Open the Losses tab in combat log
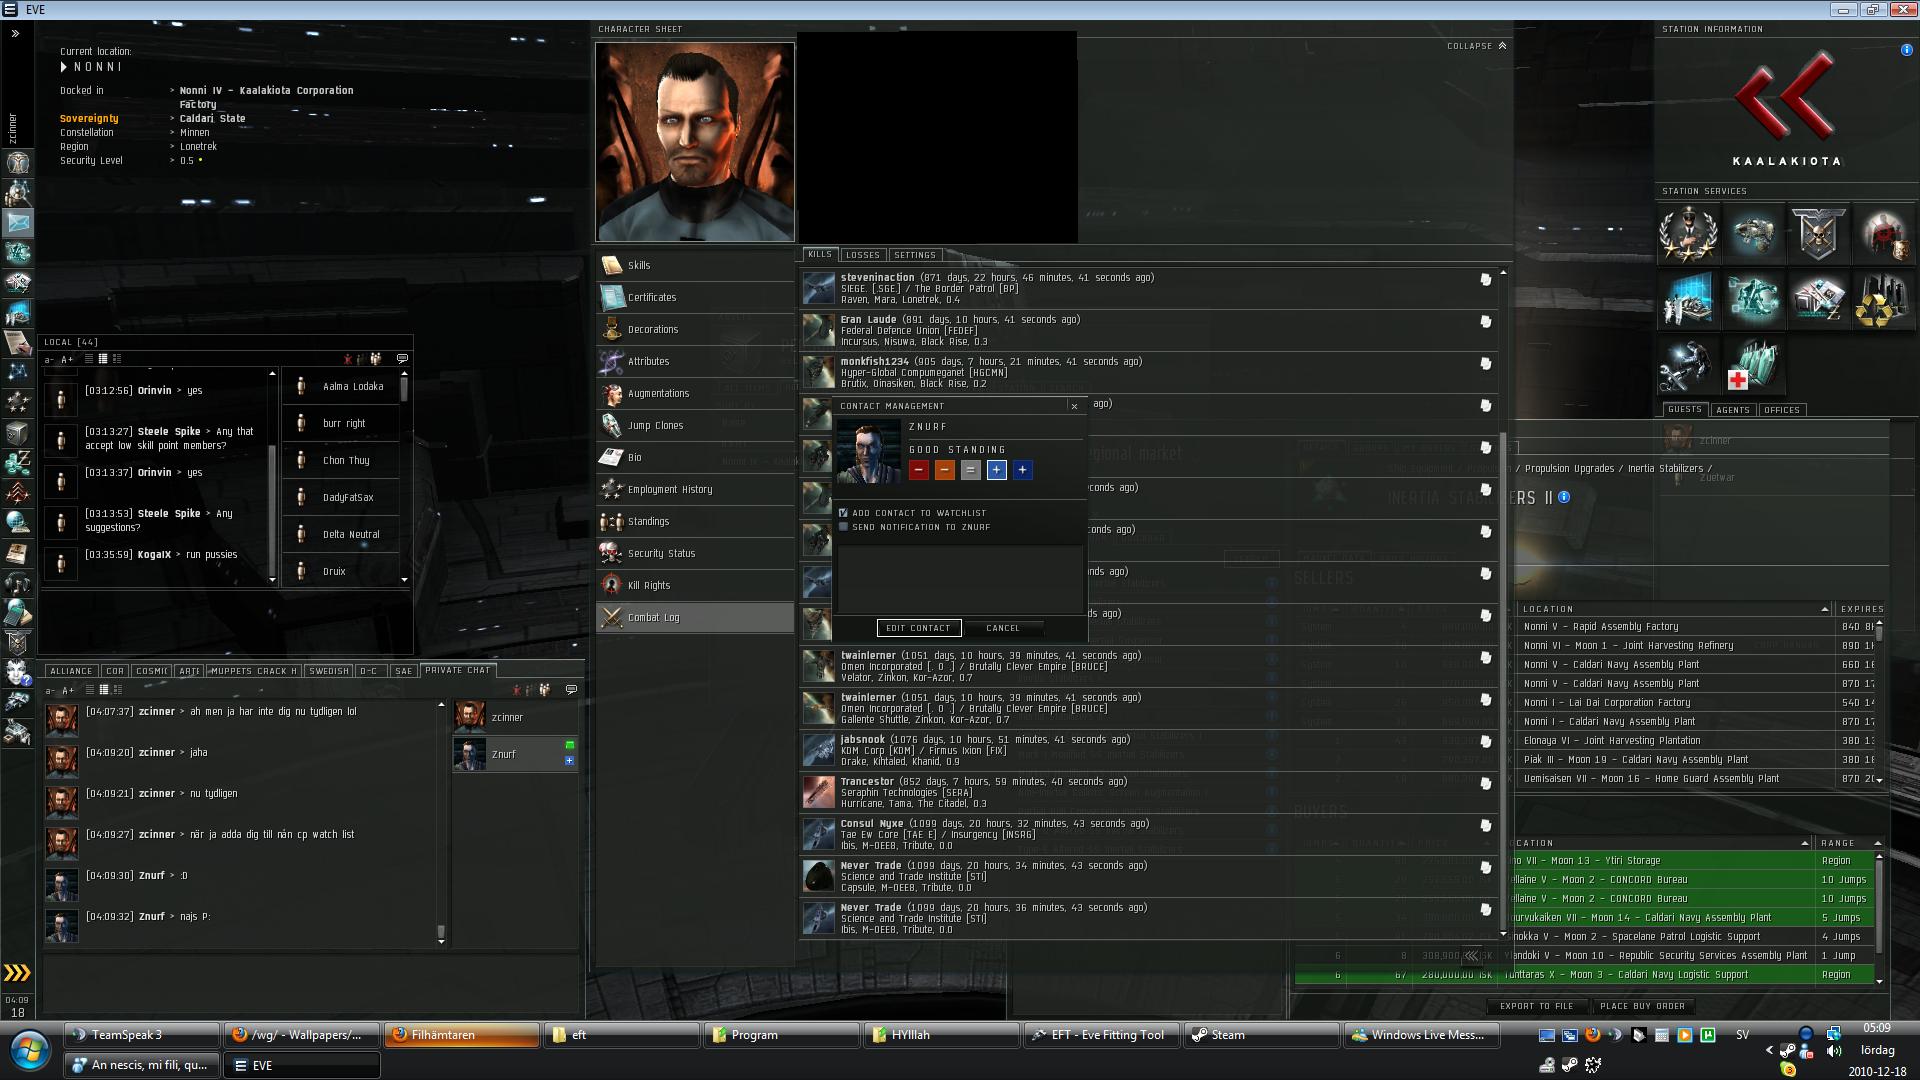 click(x=862, y=255)
